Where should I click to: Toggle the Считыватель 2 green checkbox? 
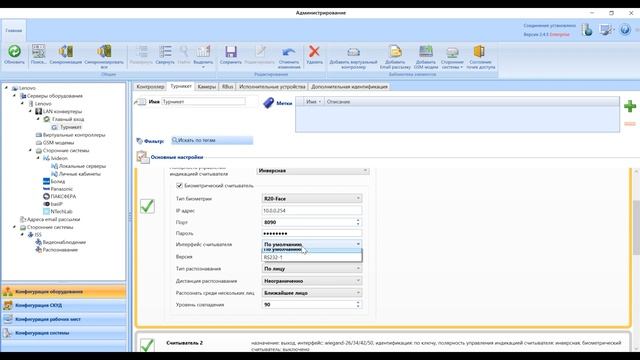tap(147, 345)
